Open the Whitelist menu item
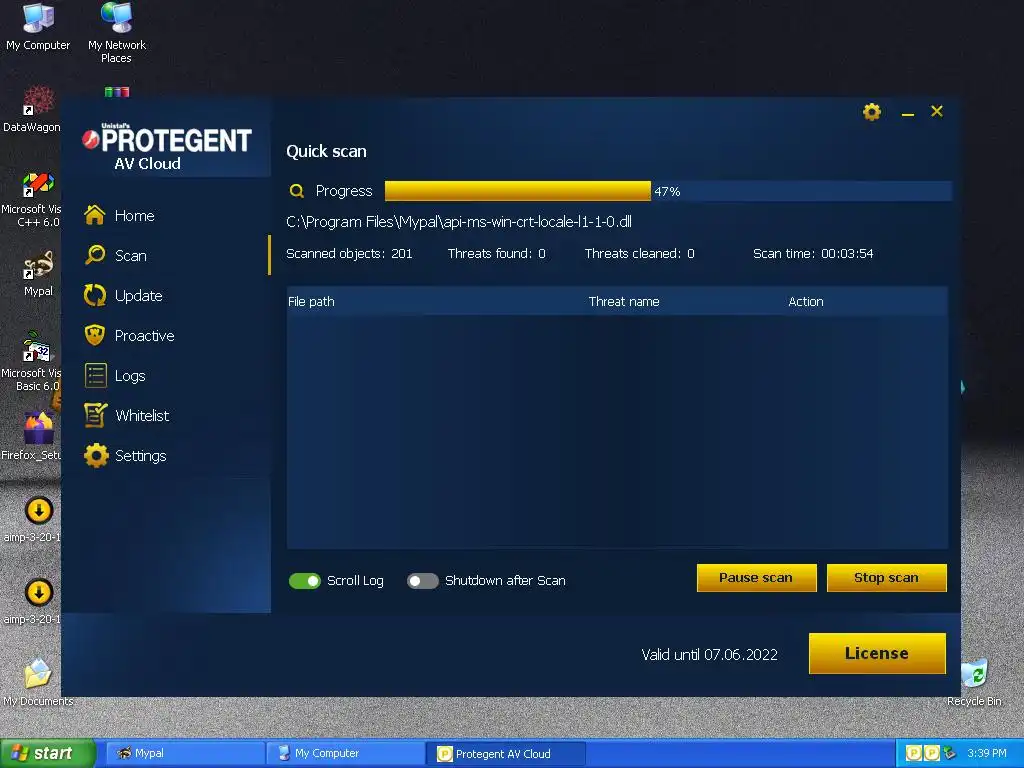 (142, 415)
